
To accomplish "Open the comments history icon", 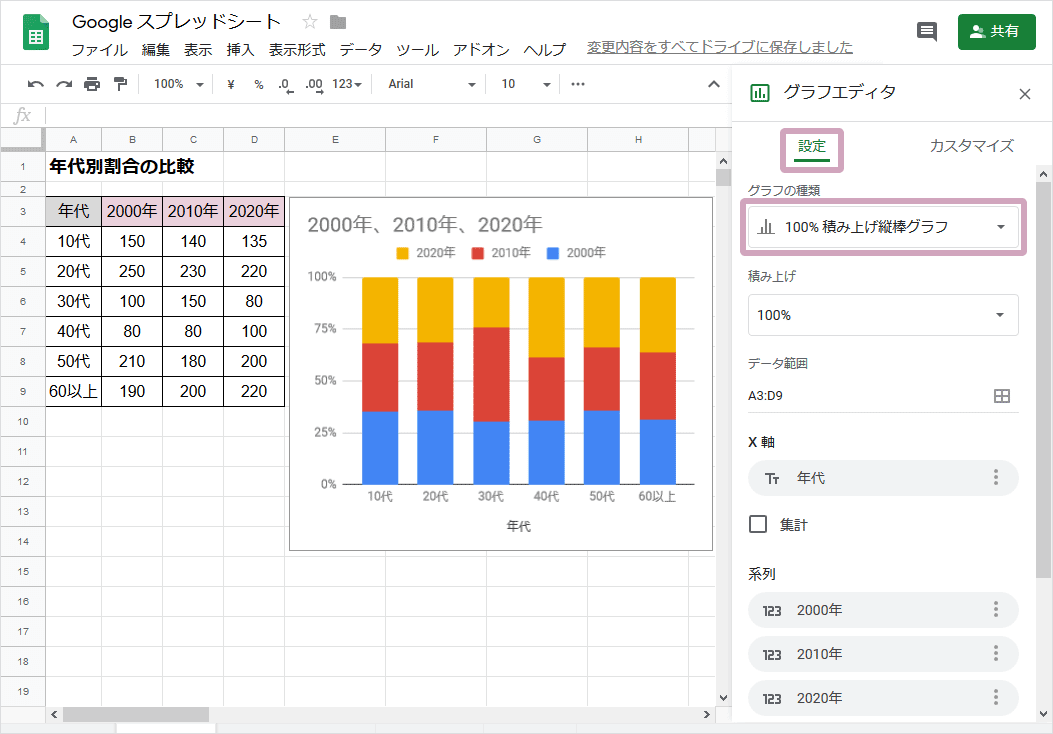I will (x=927, y=31).
